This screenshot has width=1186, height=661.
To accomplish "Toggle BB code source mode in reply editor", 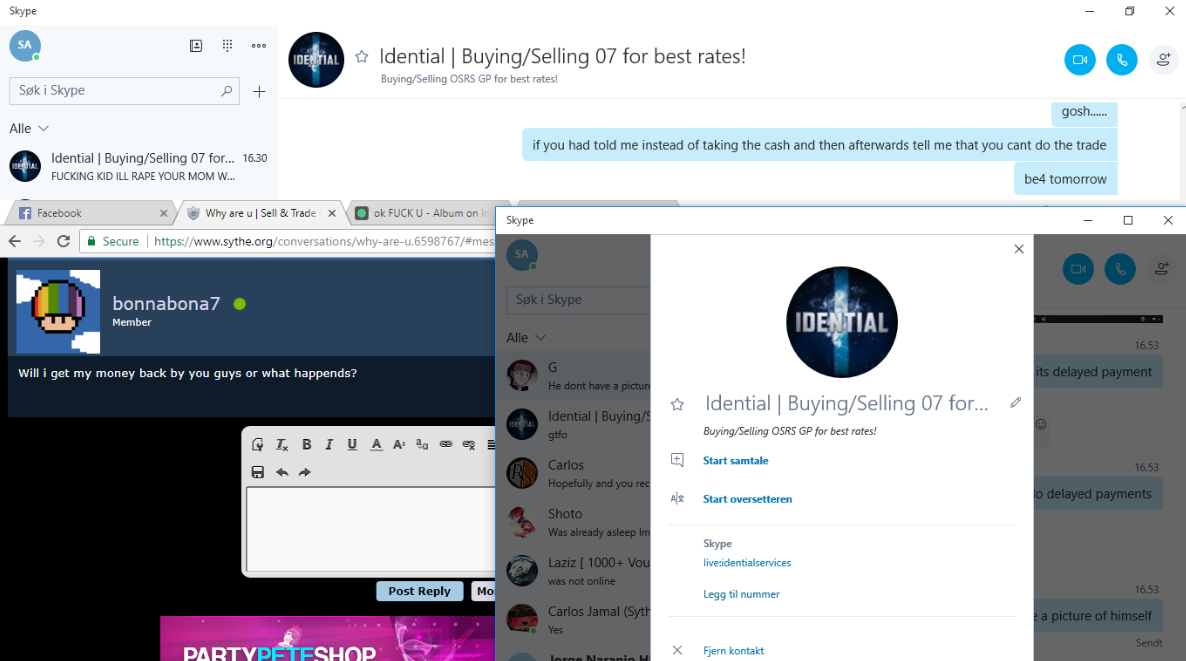I will tap(258, 445).
